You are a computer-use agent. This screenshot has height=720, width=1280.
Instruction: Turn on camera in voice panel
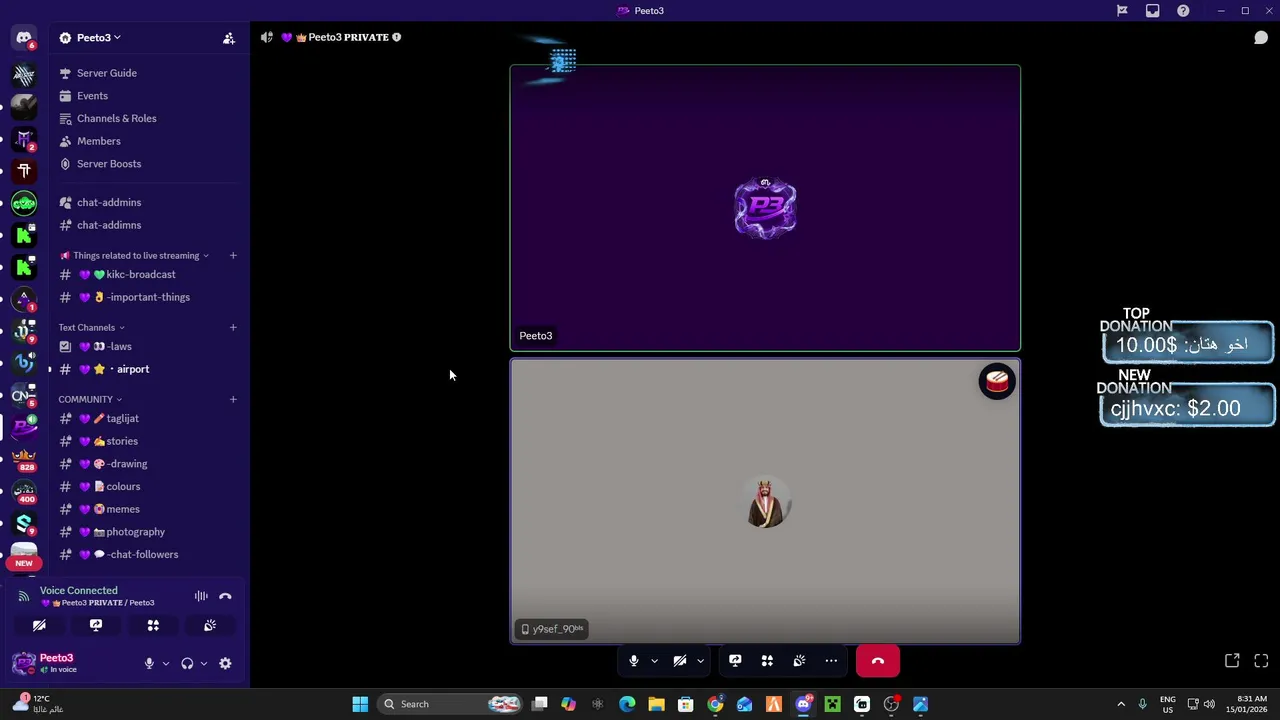[x=39, y=625]
